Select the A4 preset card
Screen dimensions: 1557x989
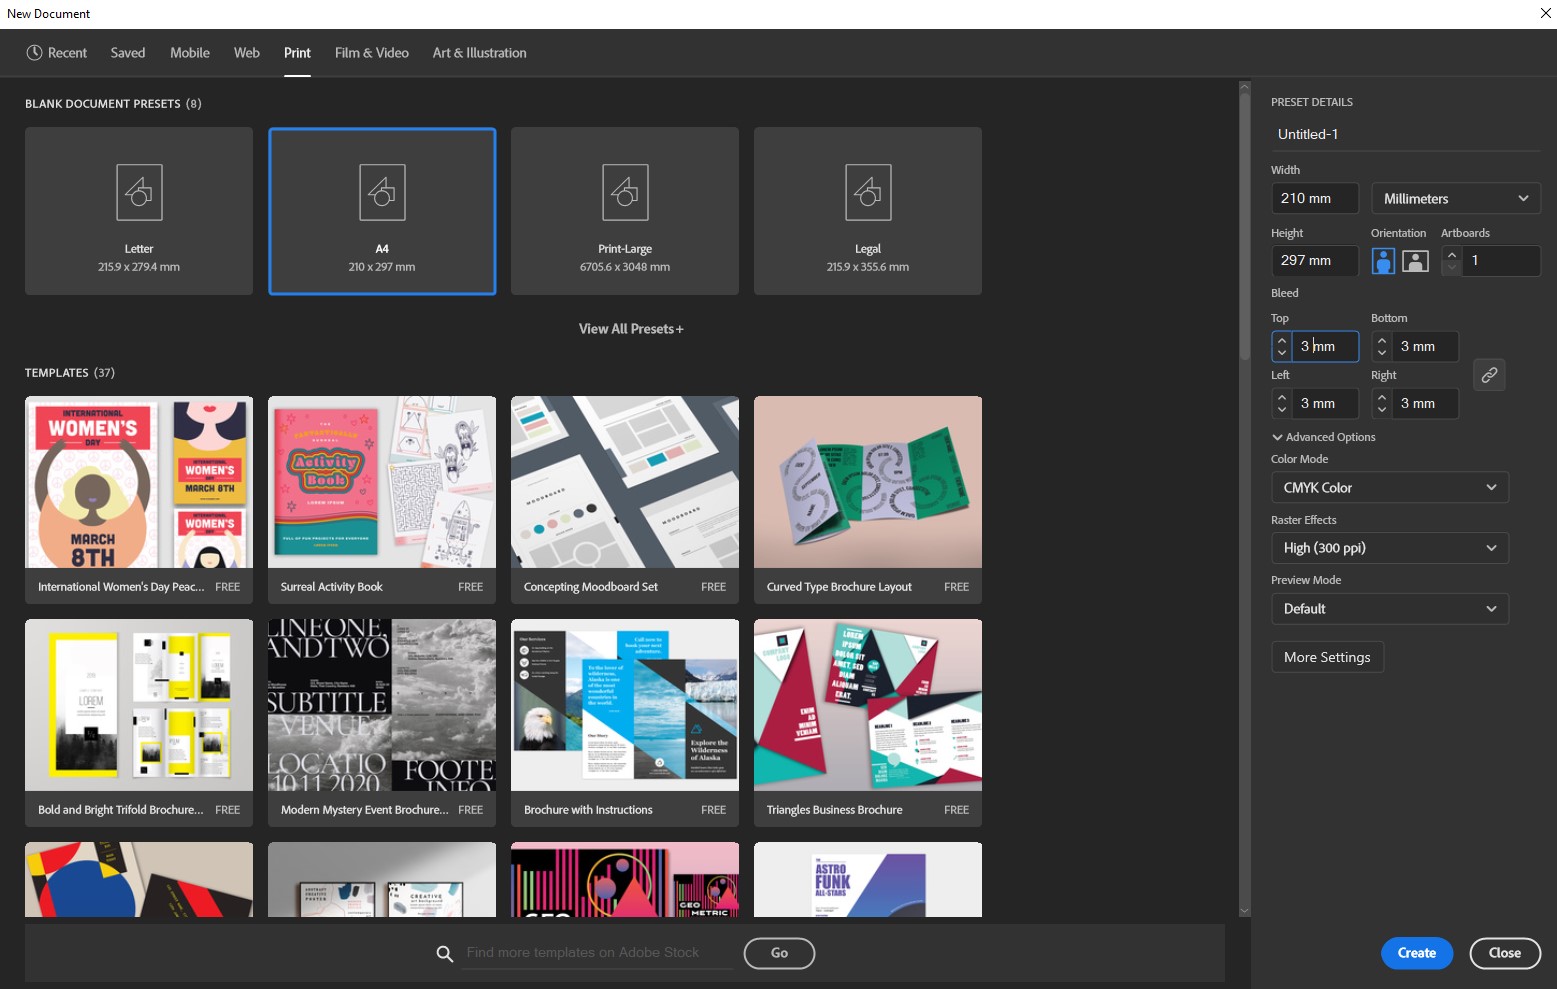381,210
